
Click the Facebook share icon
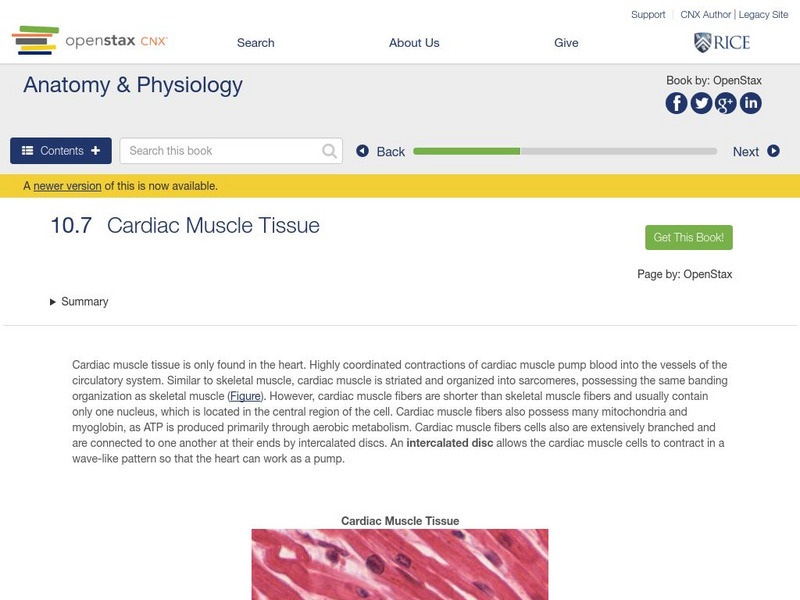677,103
